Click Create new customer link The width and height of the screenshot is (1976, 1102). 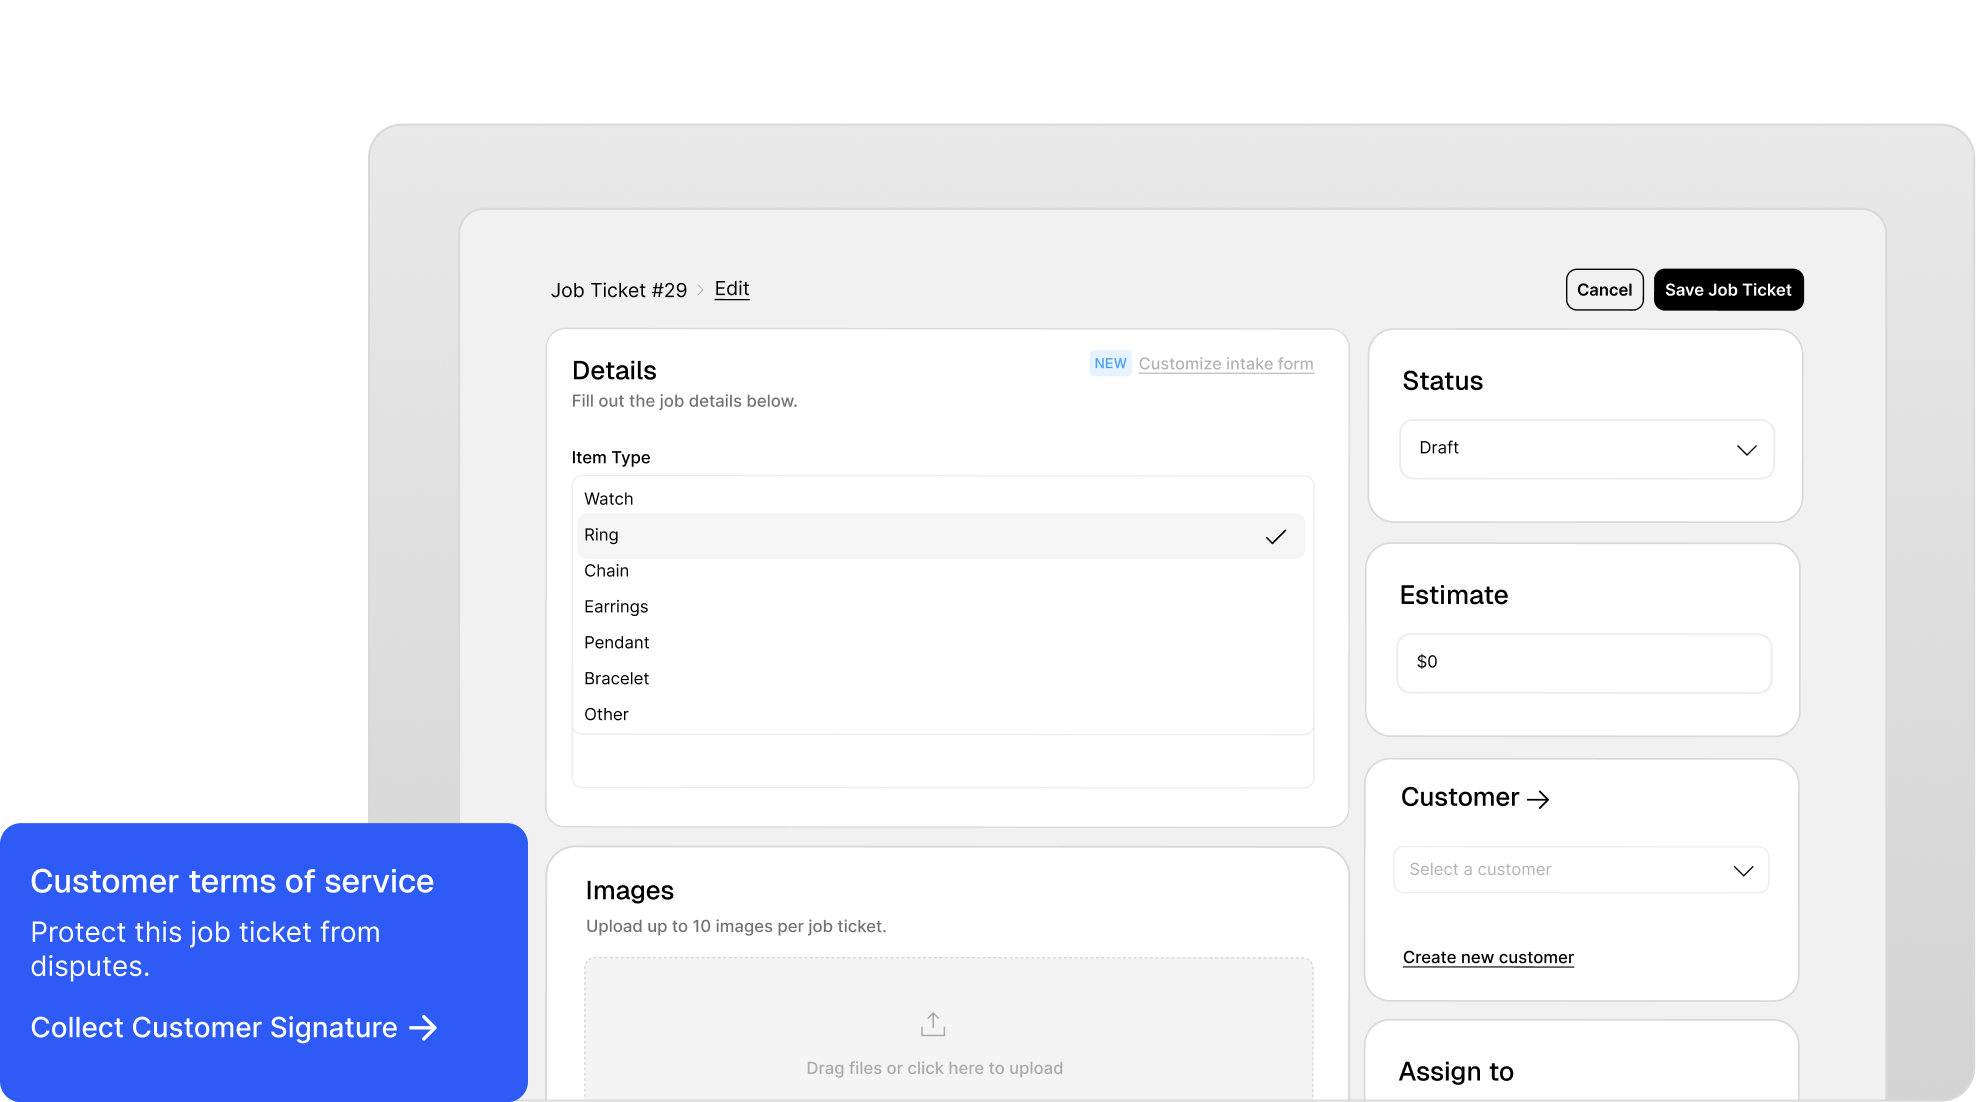click(1488, 958)
